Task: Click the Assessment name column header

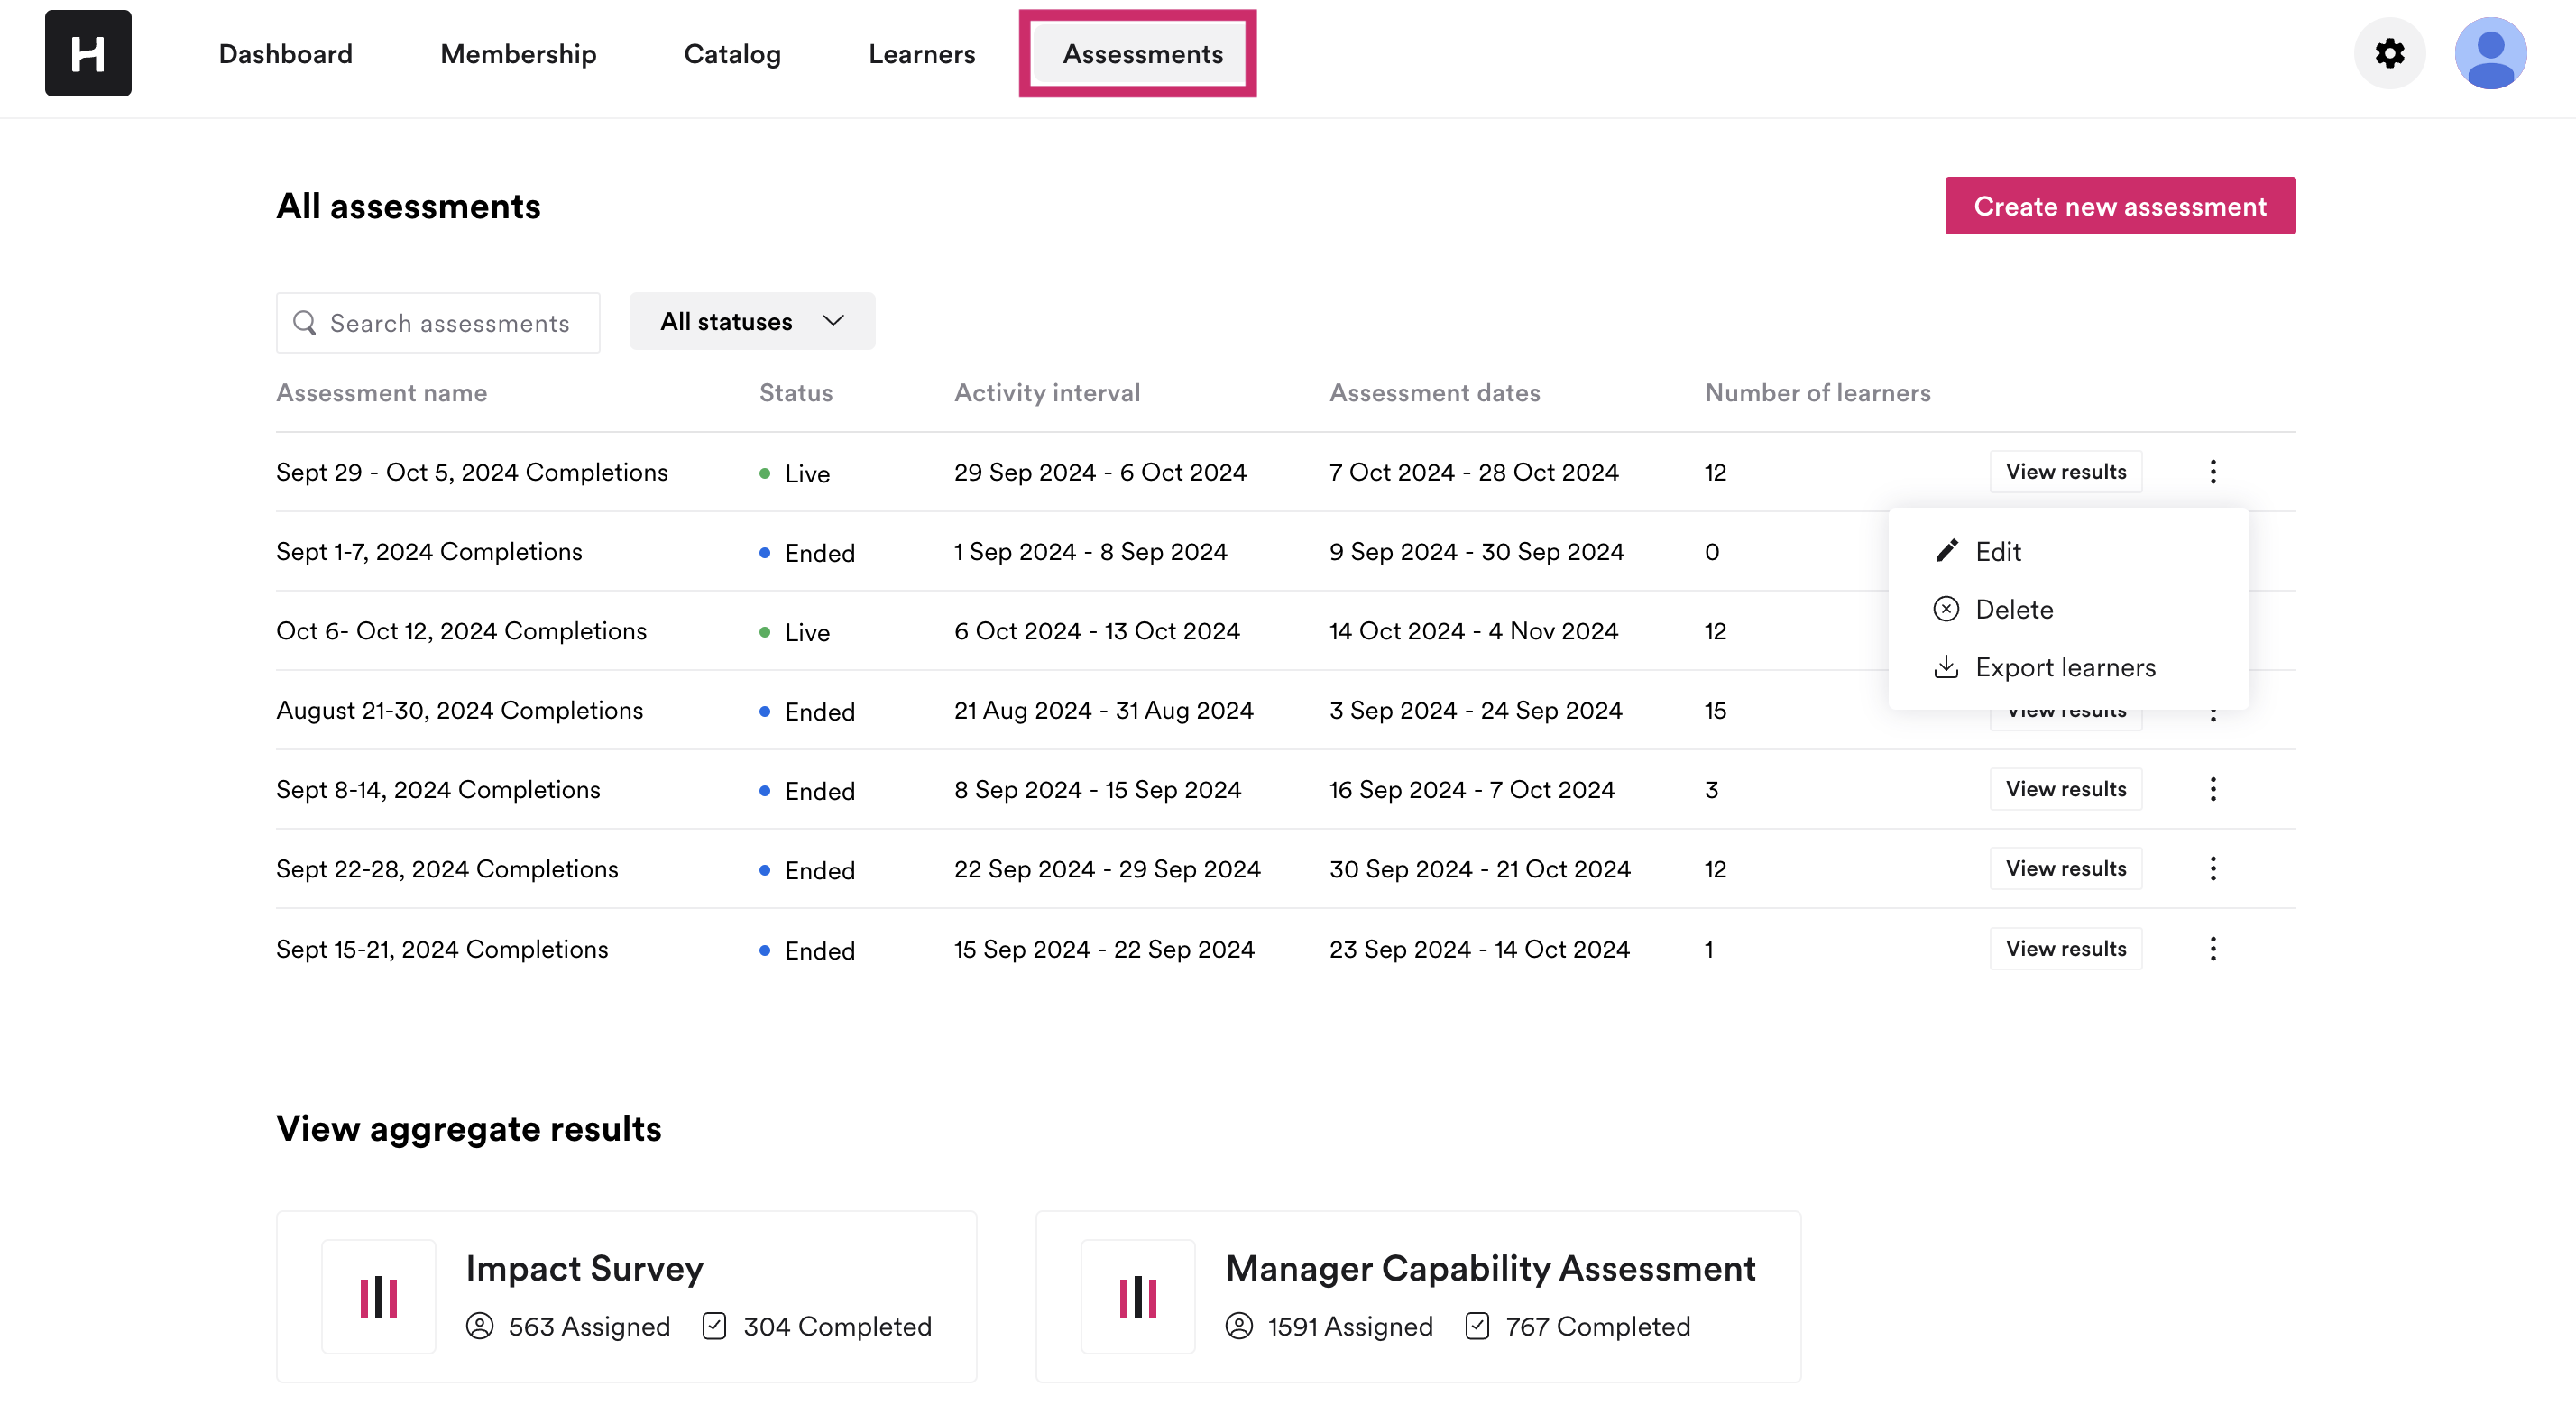Action: pos(382,393)
